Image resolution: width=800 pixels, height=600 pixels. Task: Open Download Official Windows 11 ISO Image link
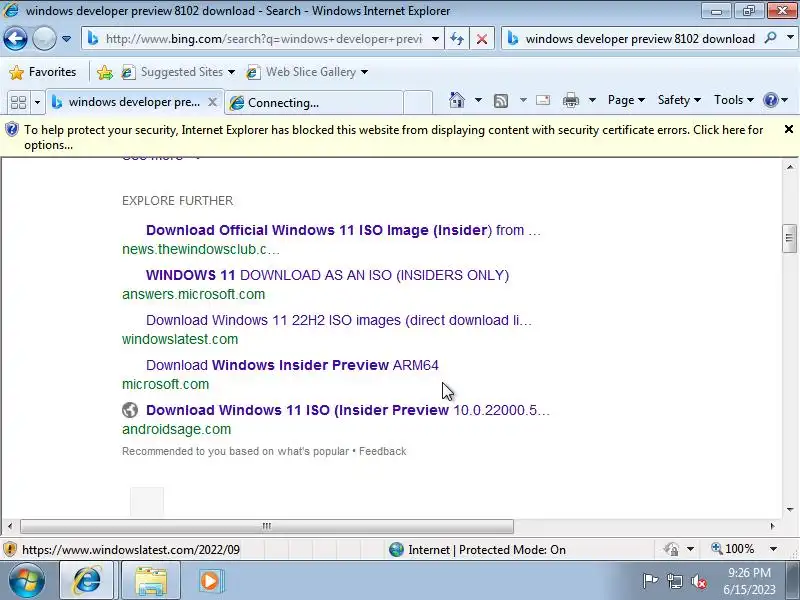pyautogui.click(x=343, y=230)
